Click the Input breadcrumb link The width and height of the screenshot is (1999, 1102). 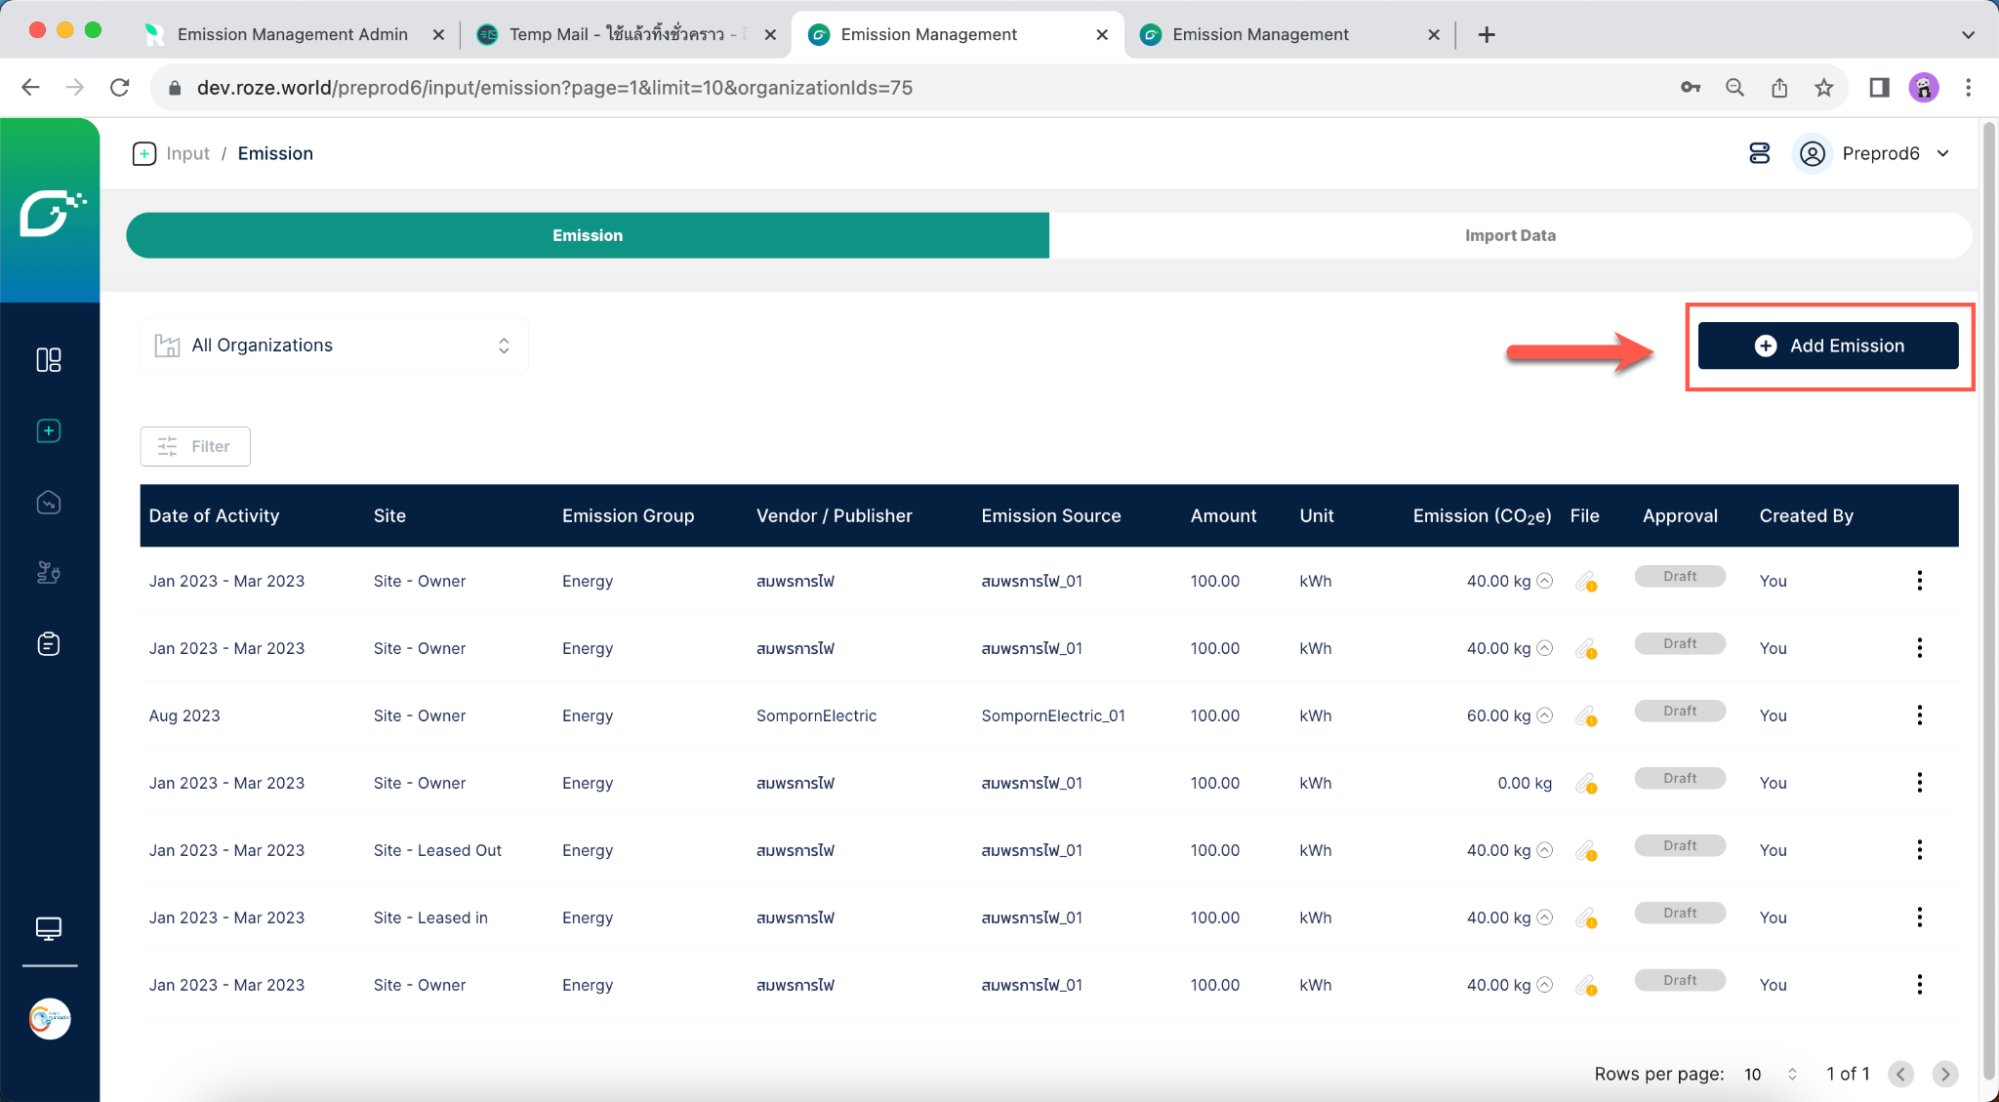(x=187, y=153)
